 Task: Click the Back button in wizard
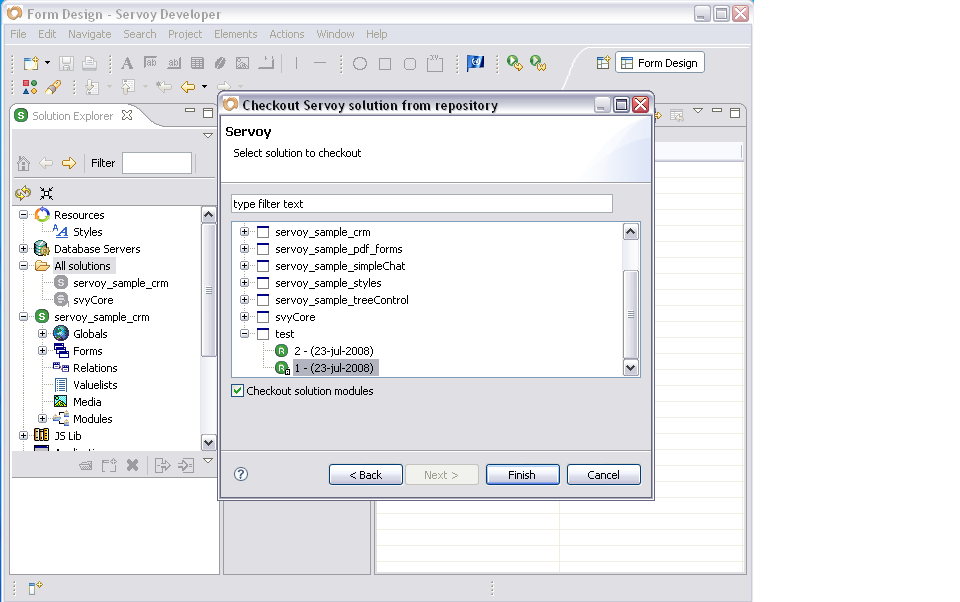366,475
